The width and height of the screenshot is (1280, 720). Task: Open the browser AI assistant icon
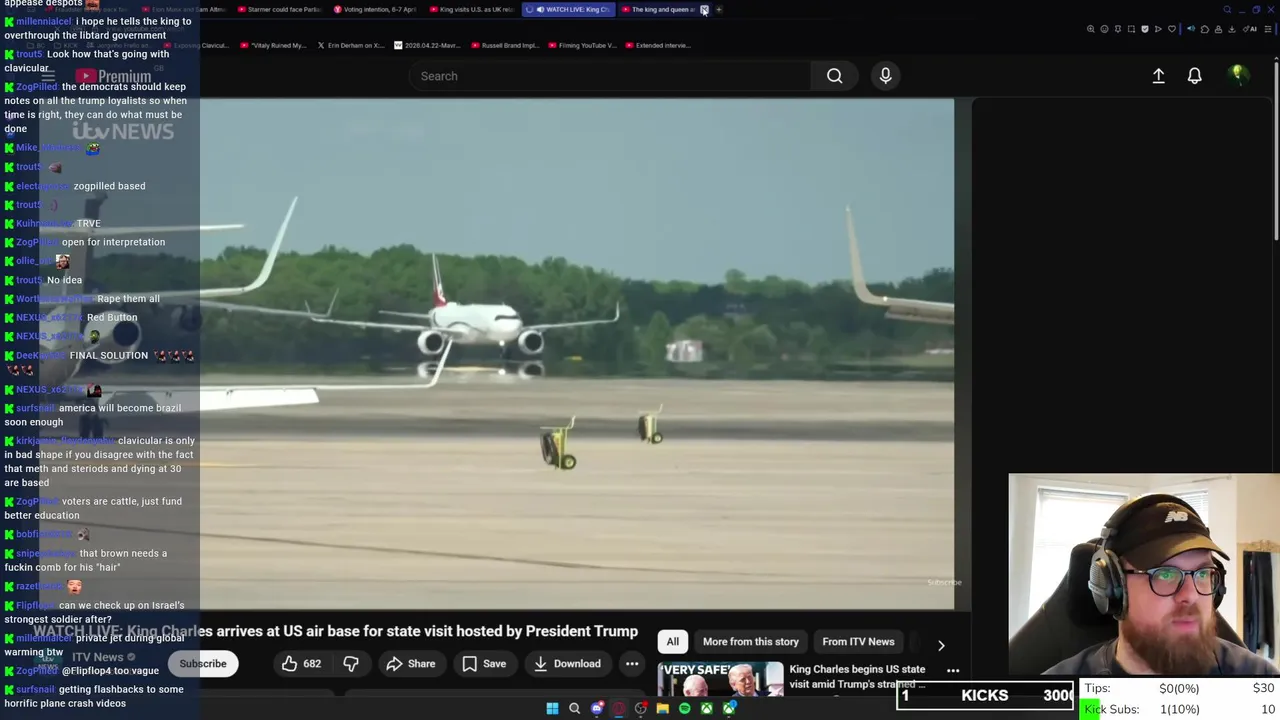(1250, 29)
